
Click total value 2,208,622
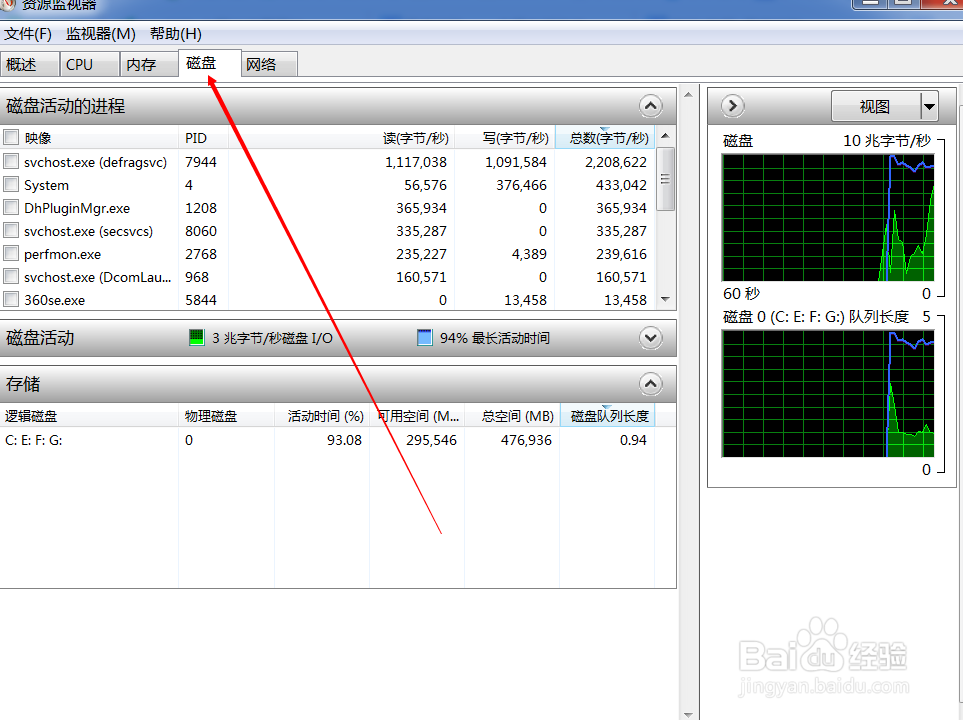click(x=615, y=162)
